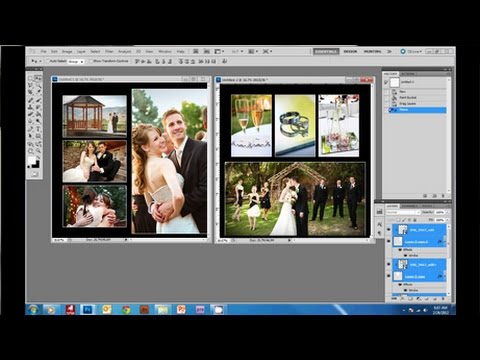
Task: Click Photoshop icon in the taskbar
Action: (88, 310)
